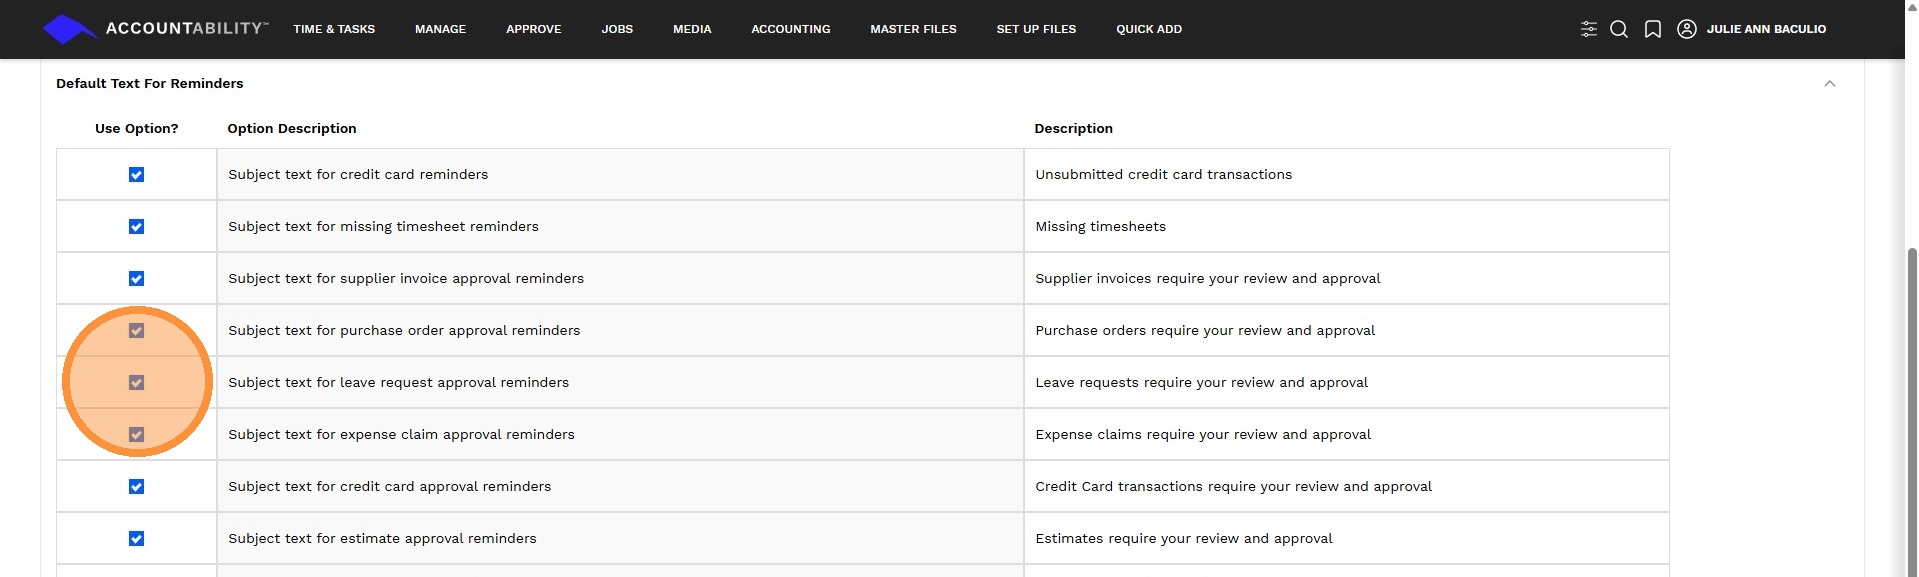Open the Quick Add menu
This screenshot has height=577, width=1919.
click(x=1148, y=29)
